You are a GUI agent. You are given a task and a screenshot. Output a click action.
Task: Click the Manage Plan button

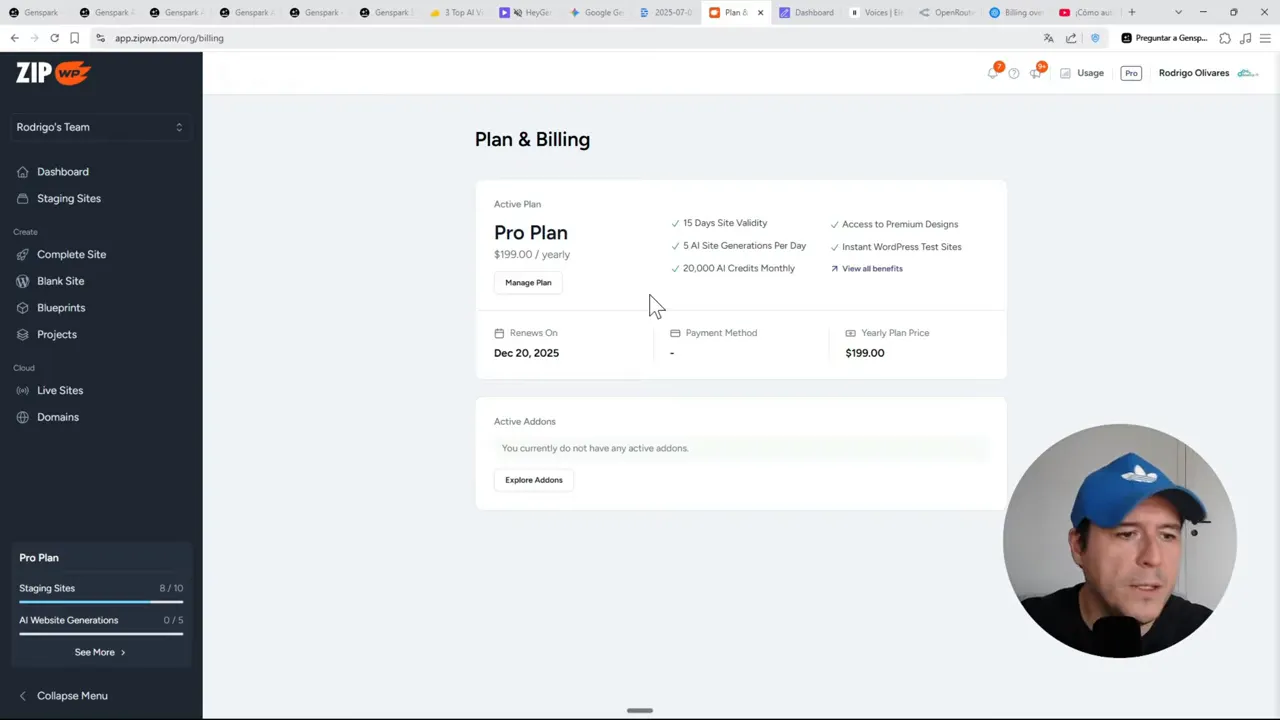[528, 283]
